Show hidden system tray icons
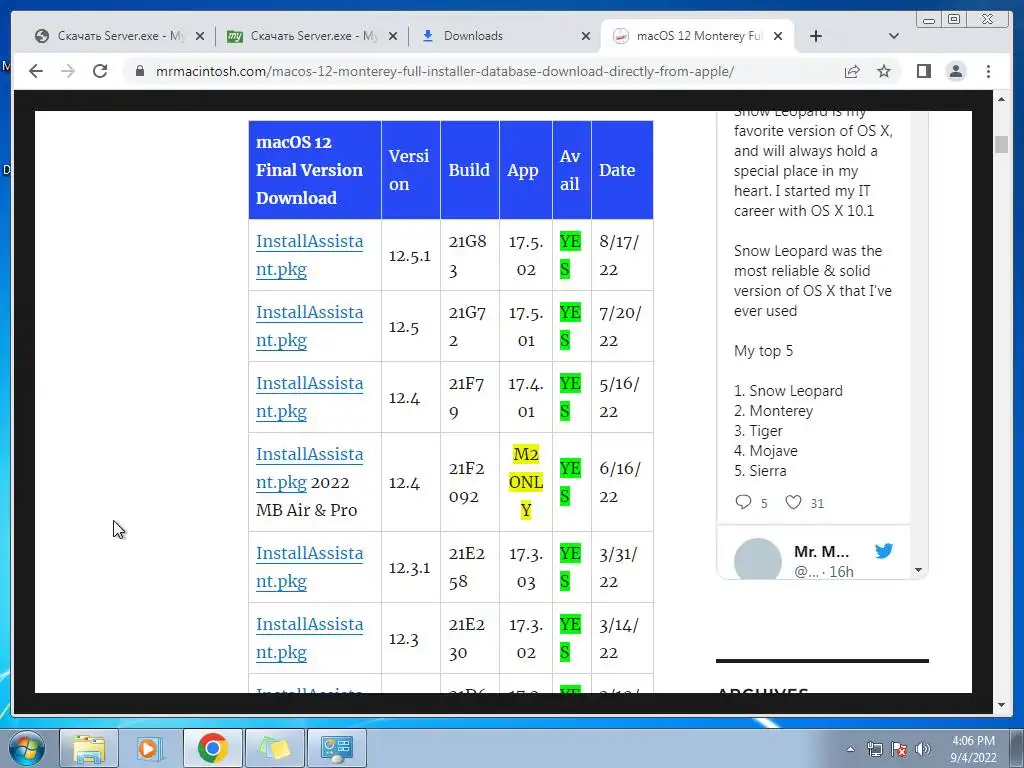 point(850,749)
